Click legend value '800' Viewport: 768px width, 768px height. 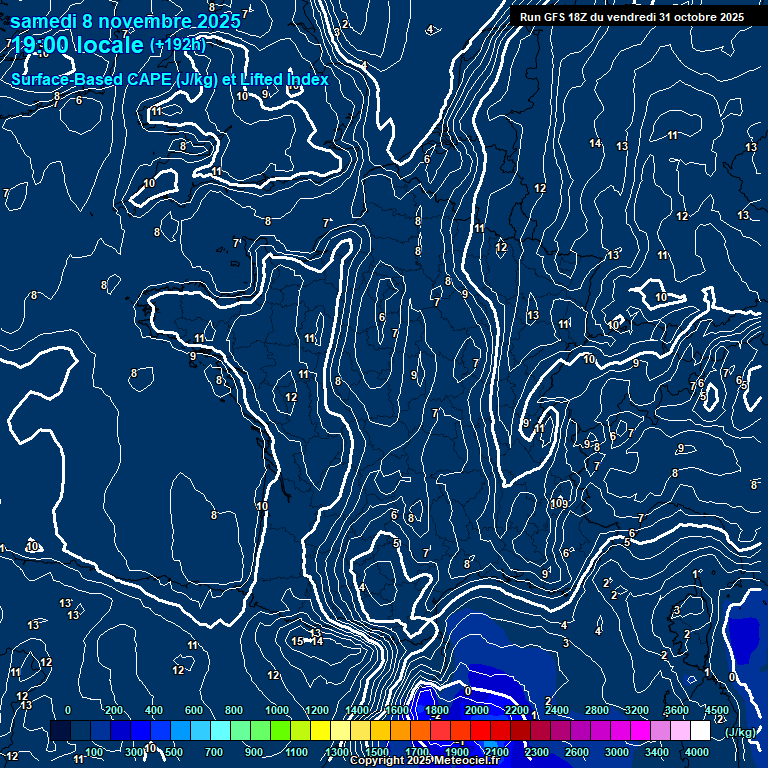point(234,710)
